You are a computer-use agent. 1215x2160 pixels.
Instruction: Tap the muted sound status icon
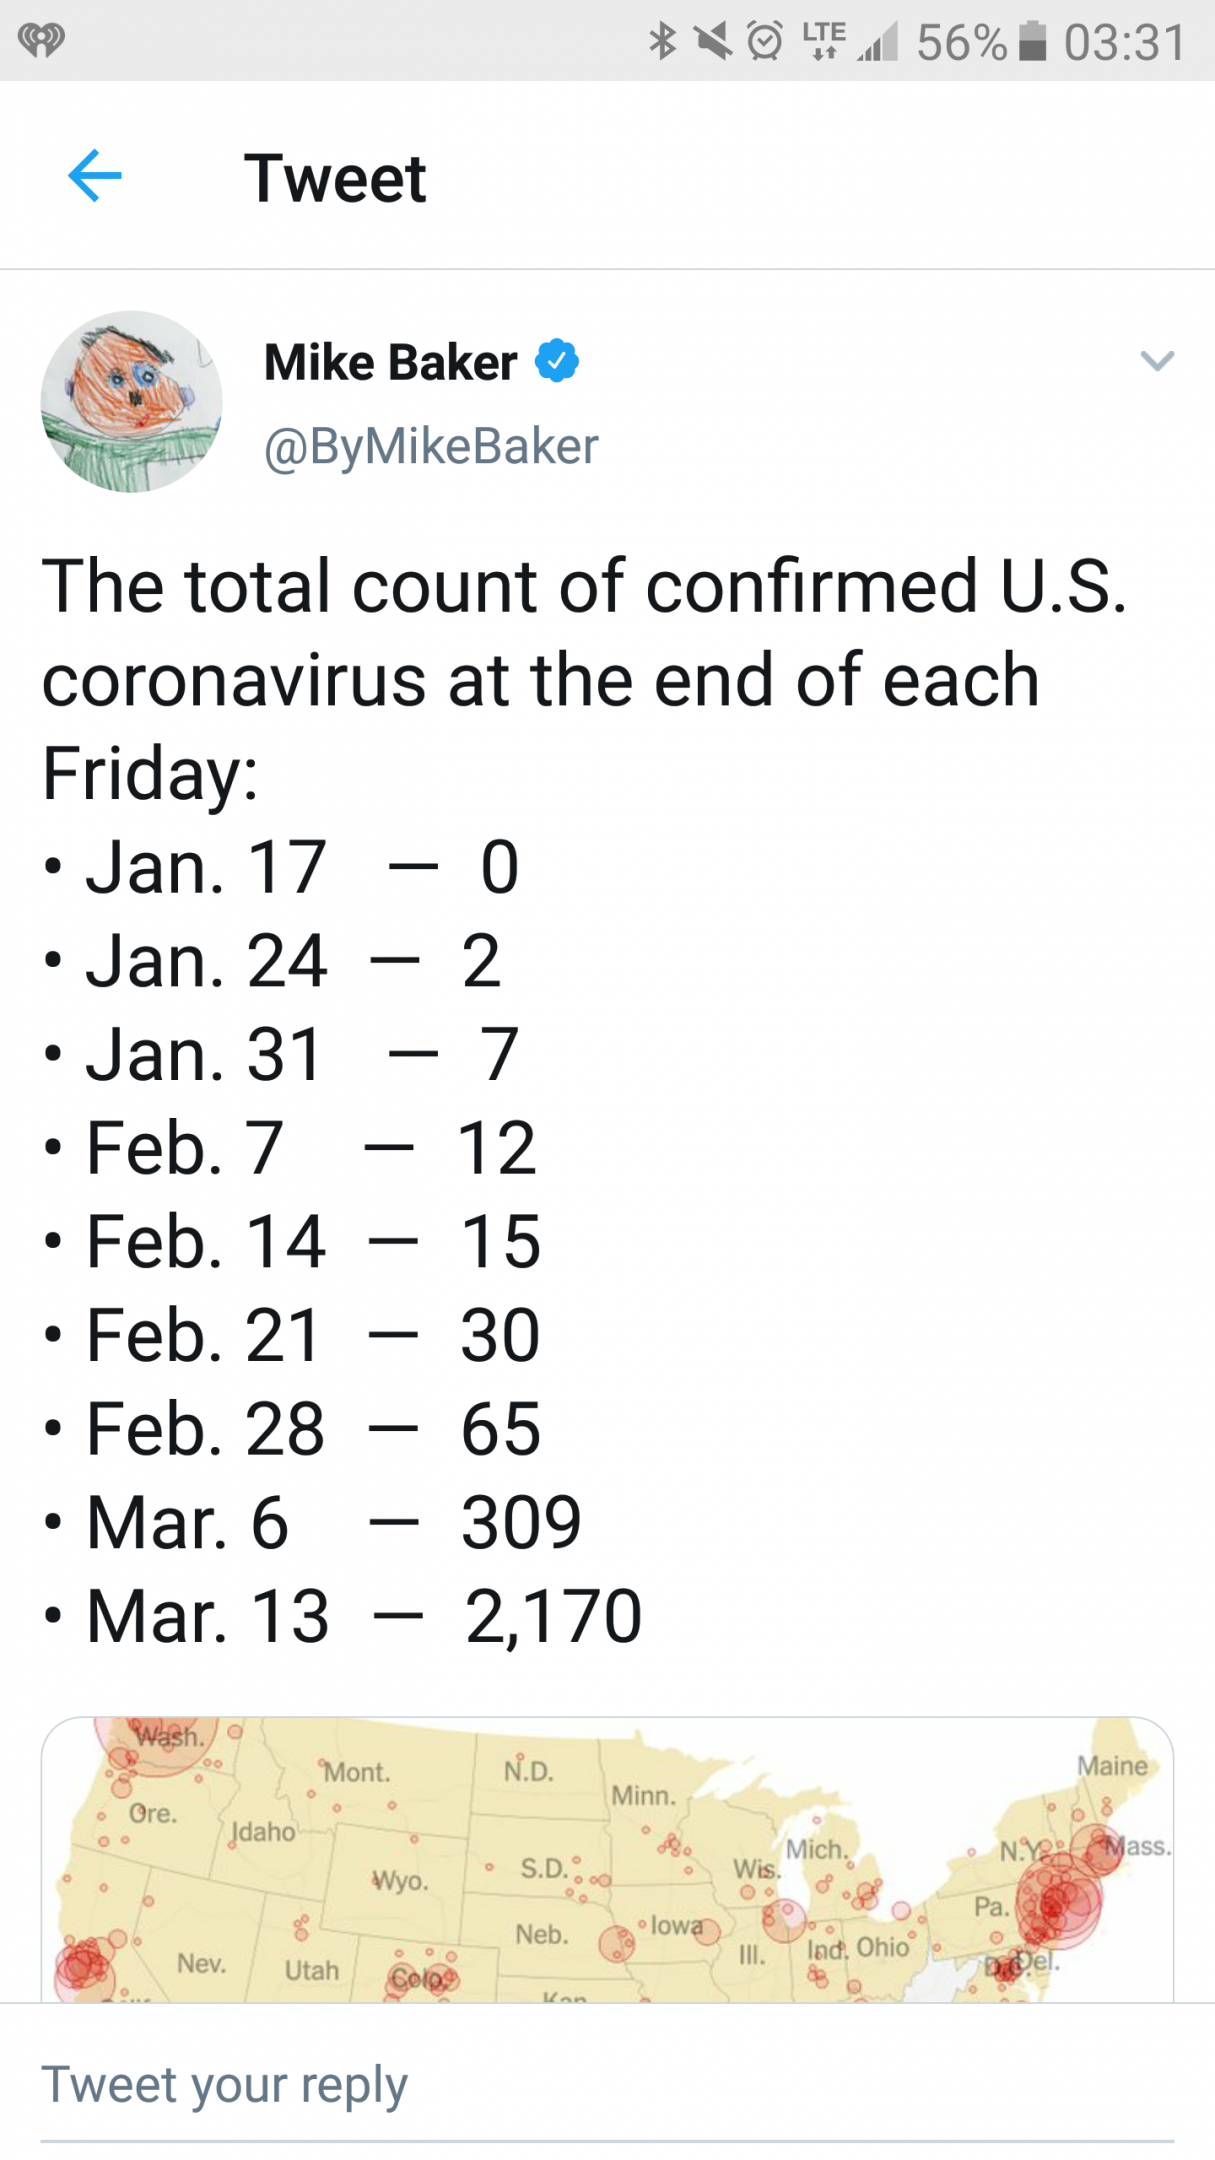click(713, 41)
